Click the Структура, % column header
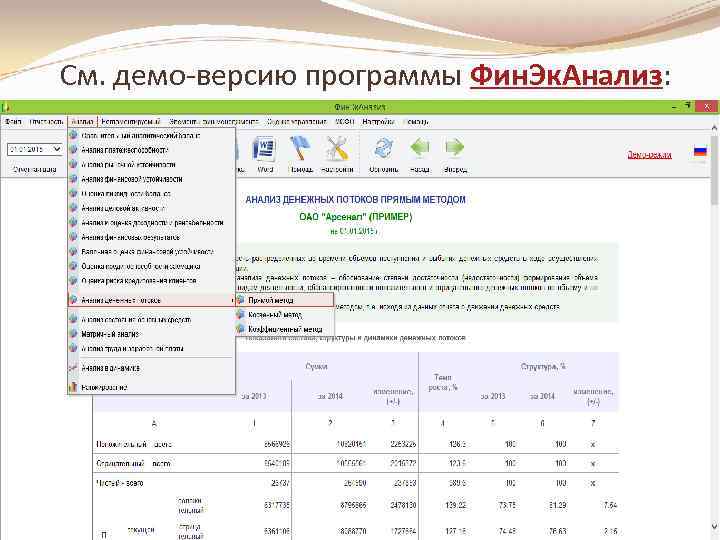 pos(543,366)
